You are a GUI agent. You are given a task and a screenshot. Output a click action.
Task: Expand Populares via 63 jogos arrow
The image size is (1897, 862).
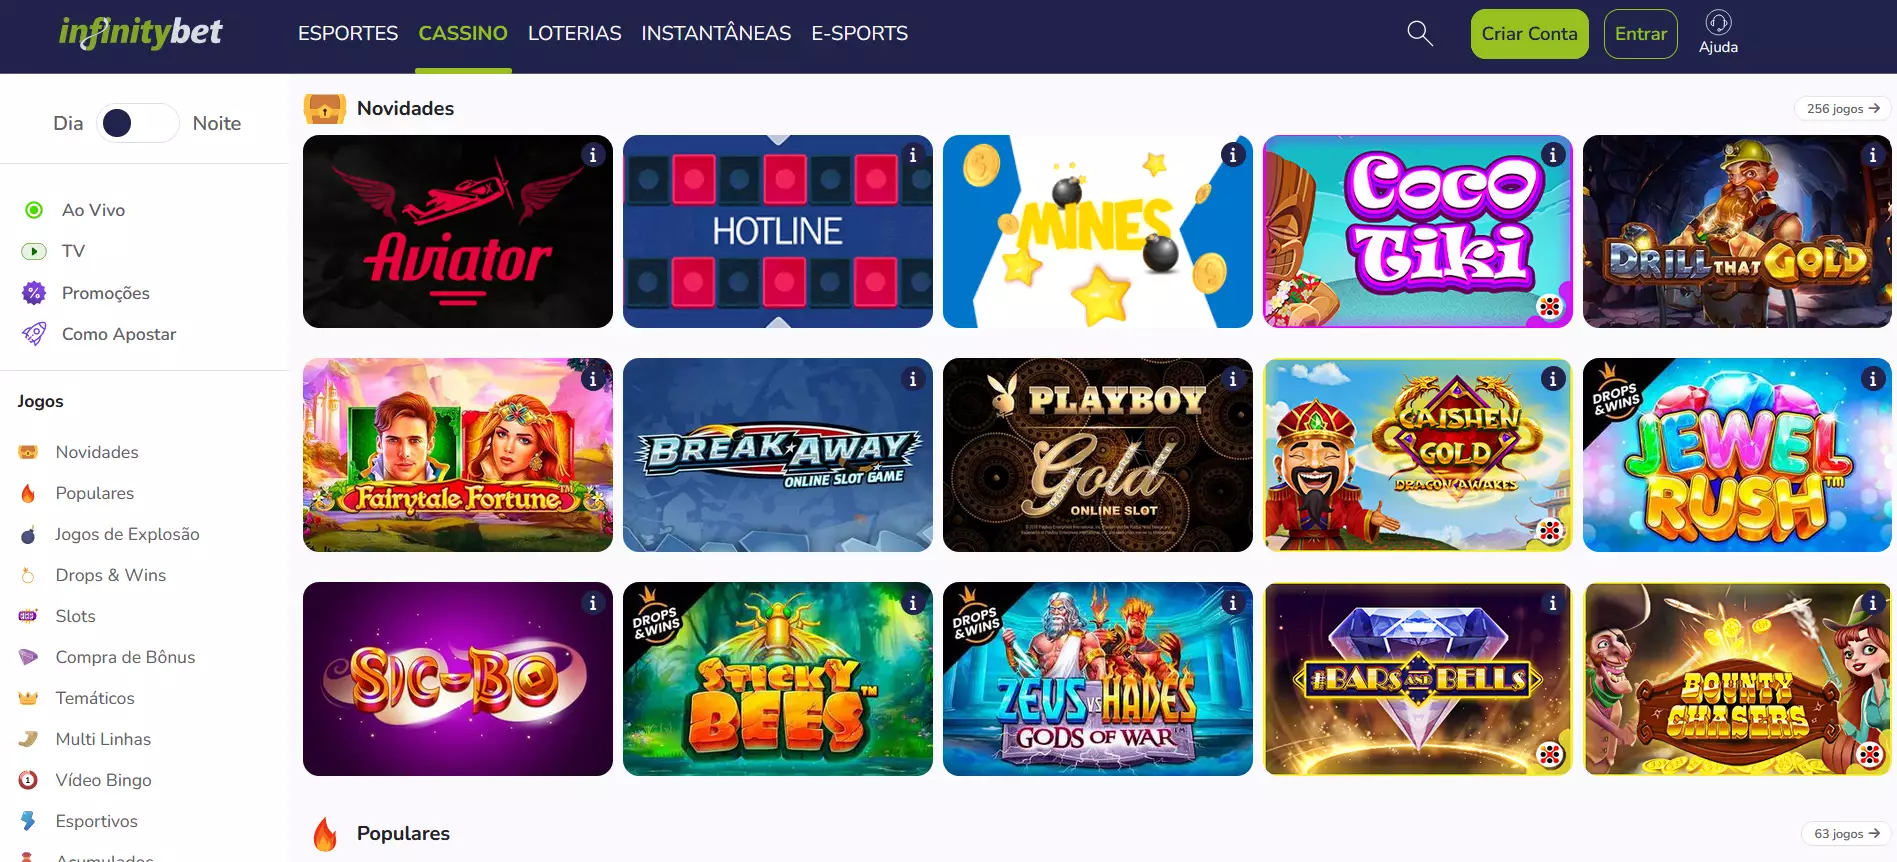click(1847, 833)
